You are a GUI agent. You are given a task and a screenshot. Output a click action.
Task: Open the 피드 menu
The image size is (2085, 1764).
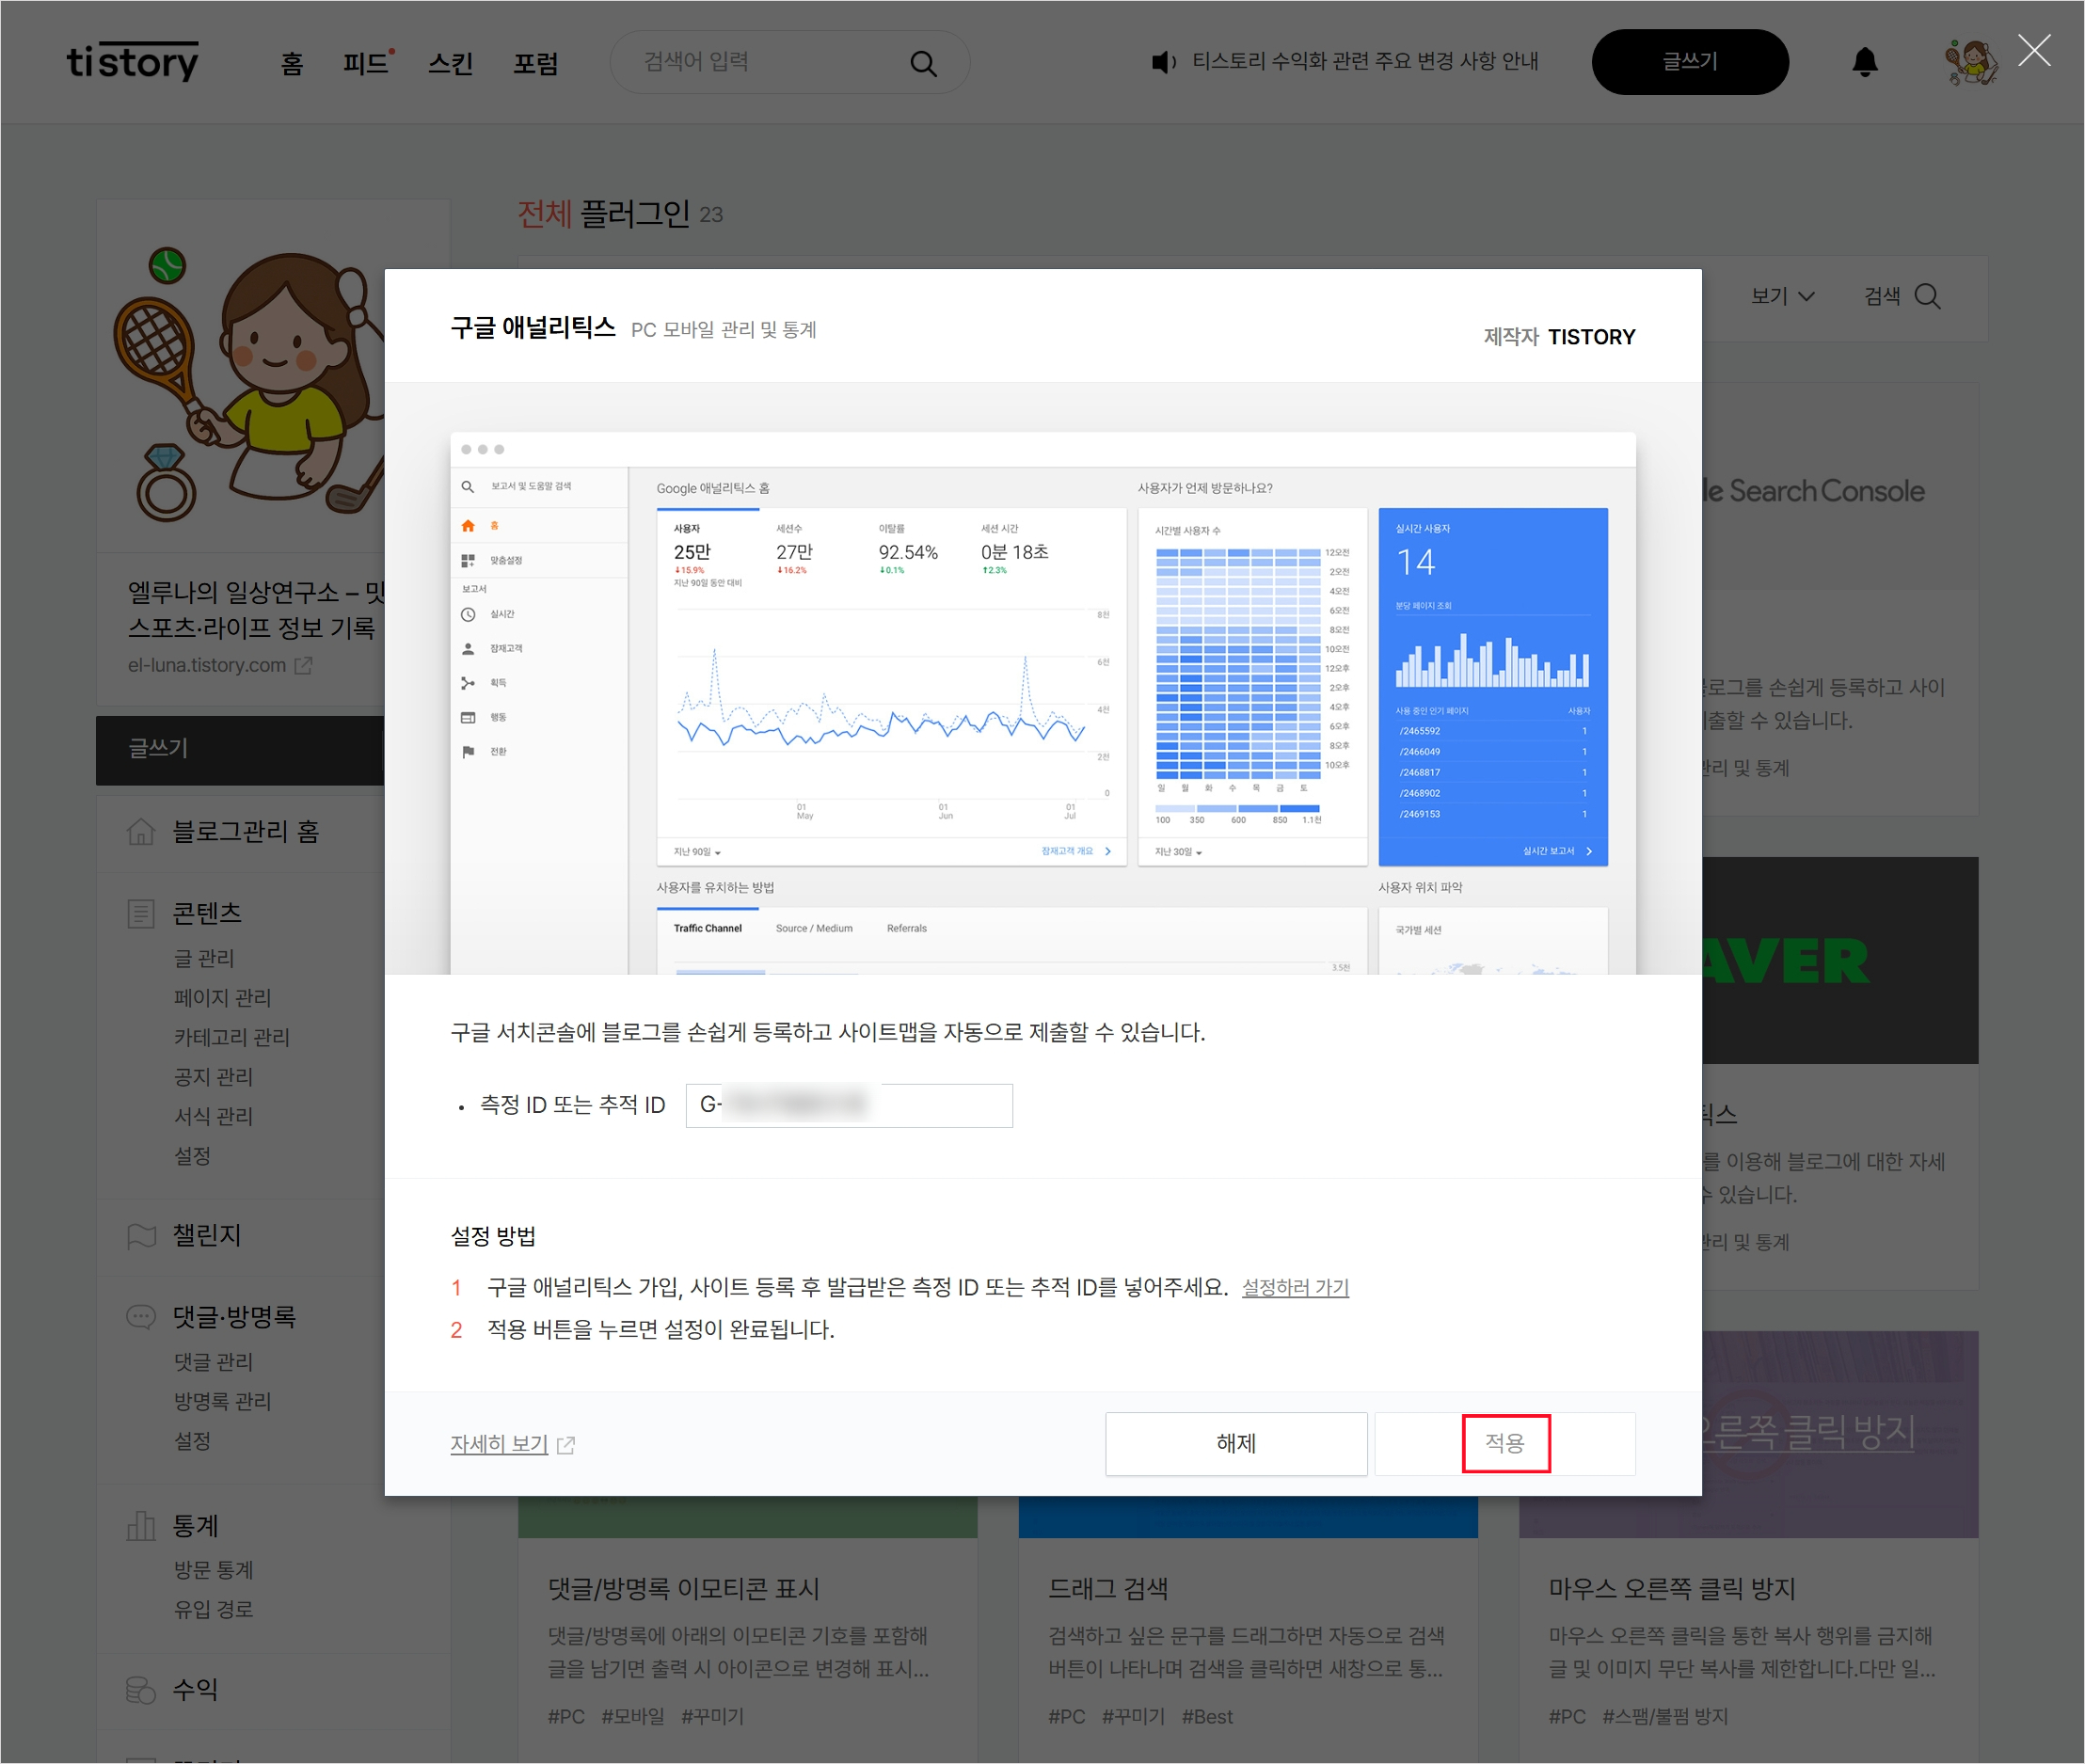(x=366, y=64)
